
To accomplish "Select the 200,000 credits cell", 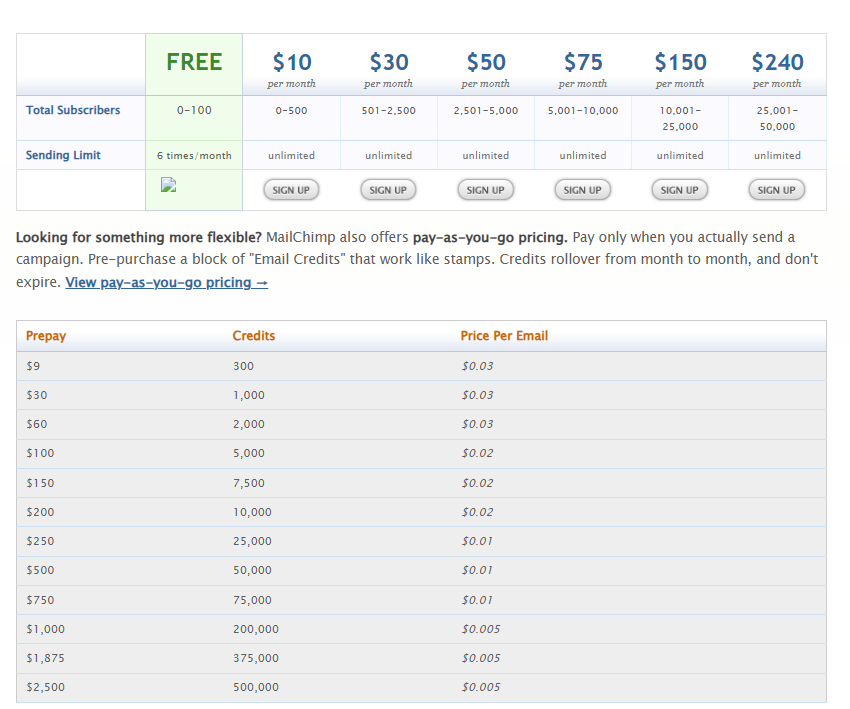I will click(x=256, y=629).
